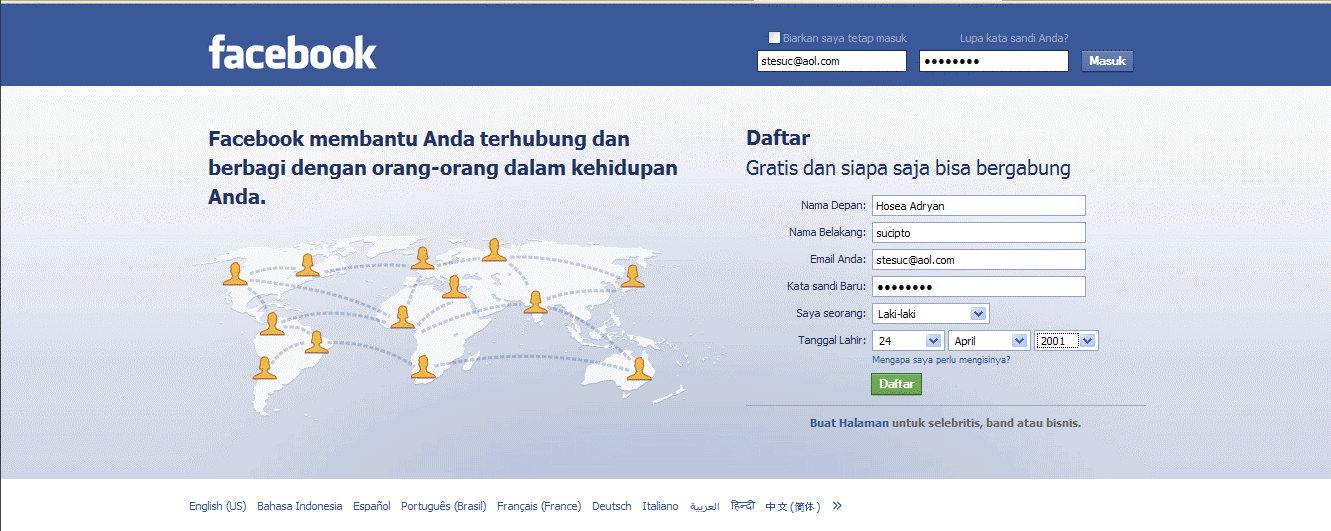Screen dimensions: 1331x531
Task: Switch language to Français (France)
Action: coord(539,506)
